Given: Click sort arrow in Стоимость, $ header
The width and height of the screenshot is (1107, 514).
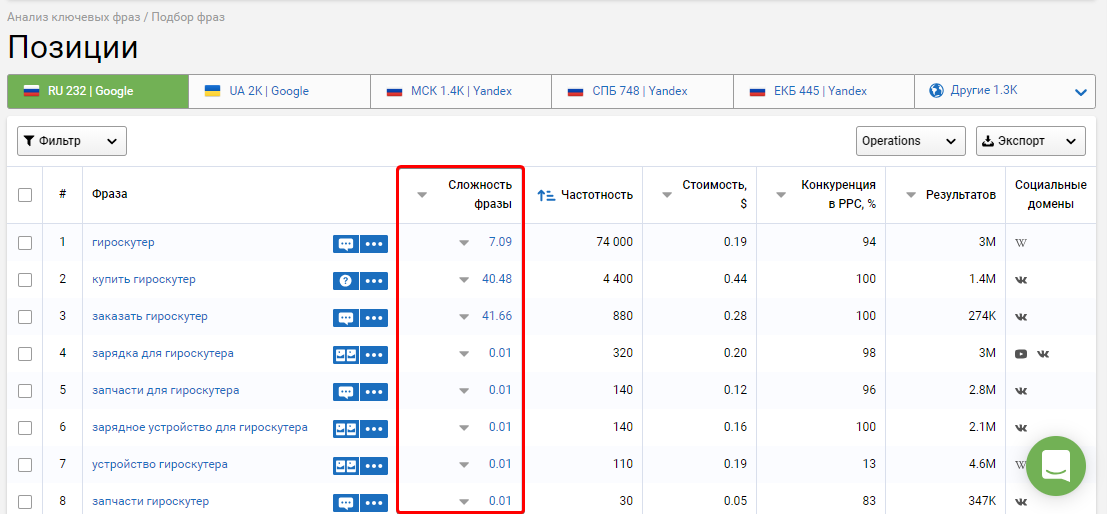Looking at the screenshot, I should 666,196.
